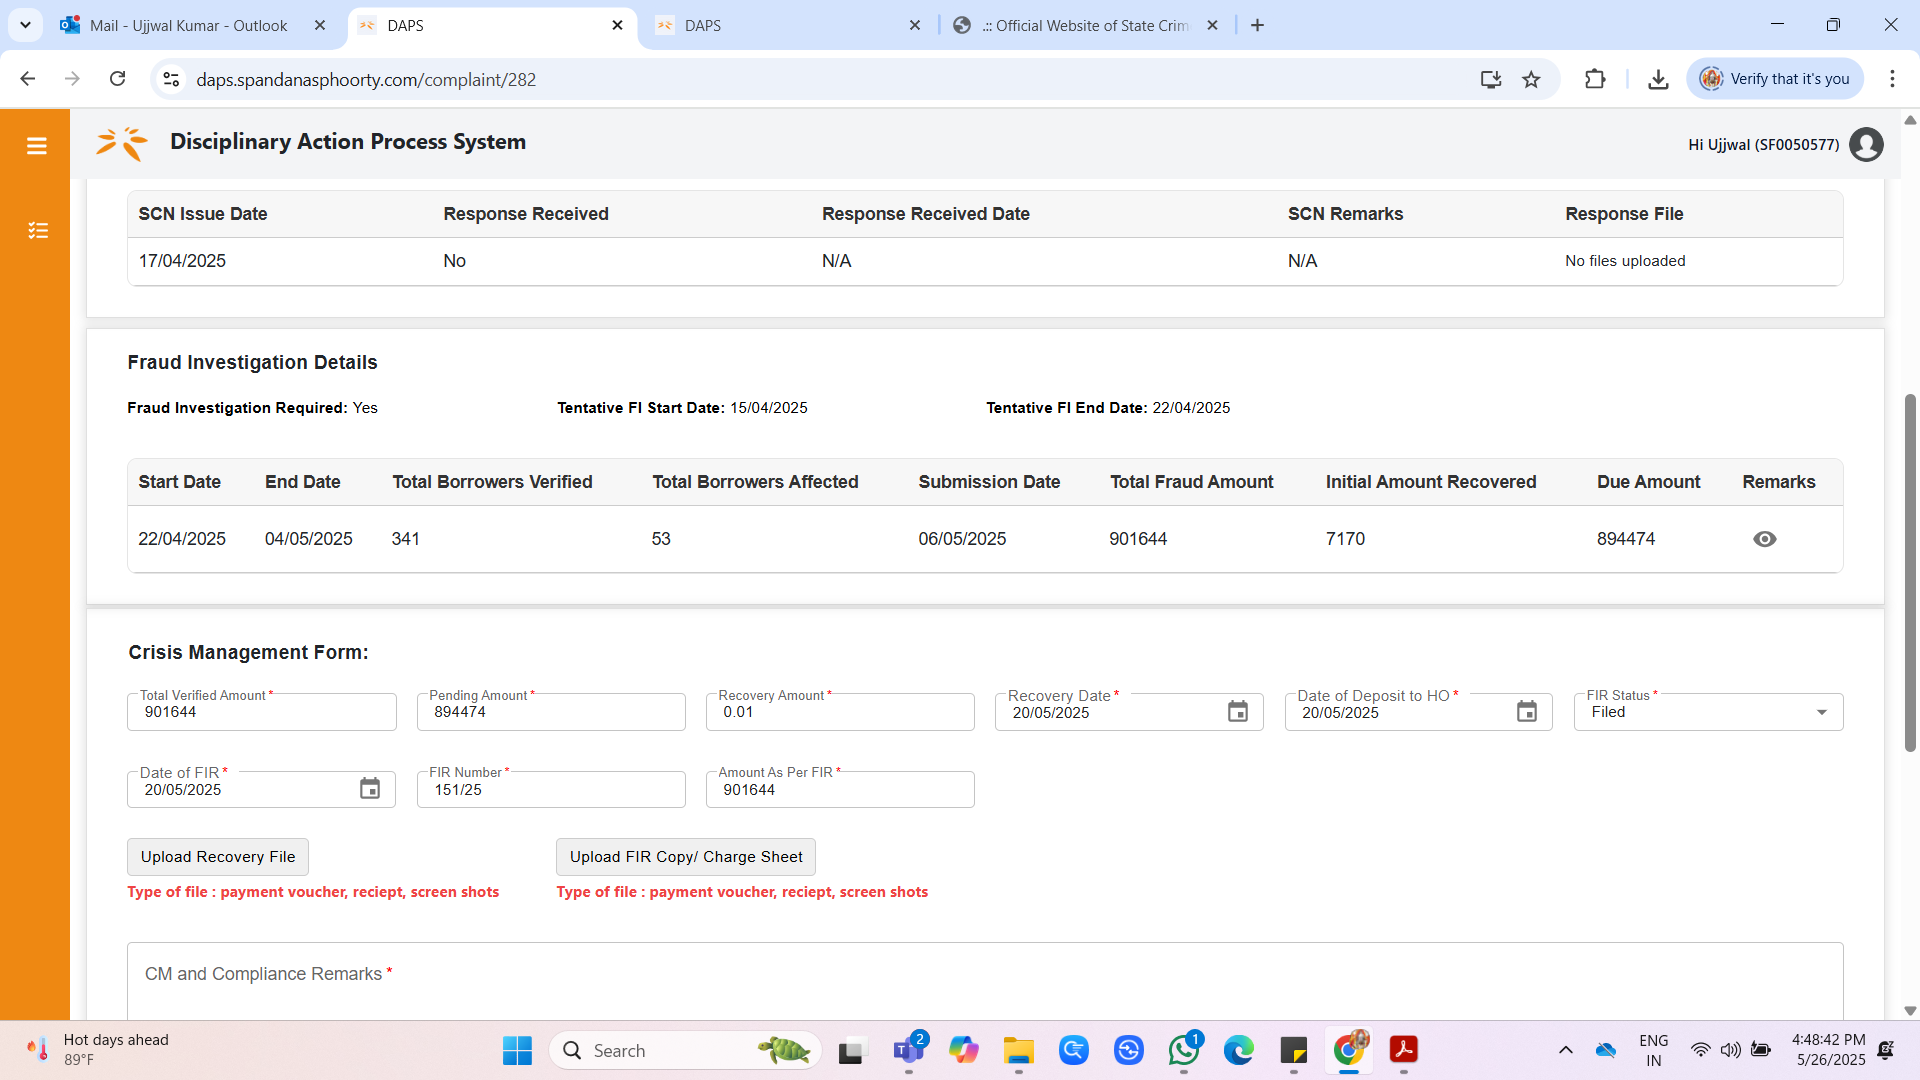Screen dimensions: 1920x1080
Task: Click the FIR Number input field
Action: click(551, 790)
